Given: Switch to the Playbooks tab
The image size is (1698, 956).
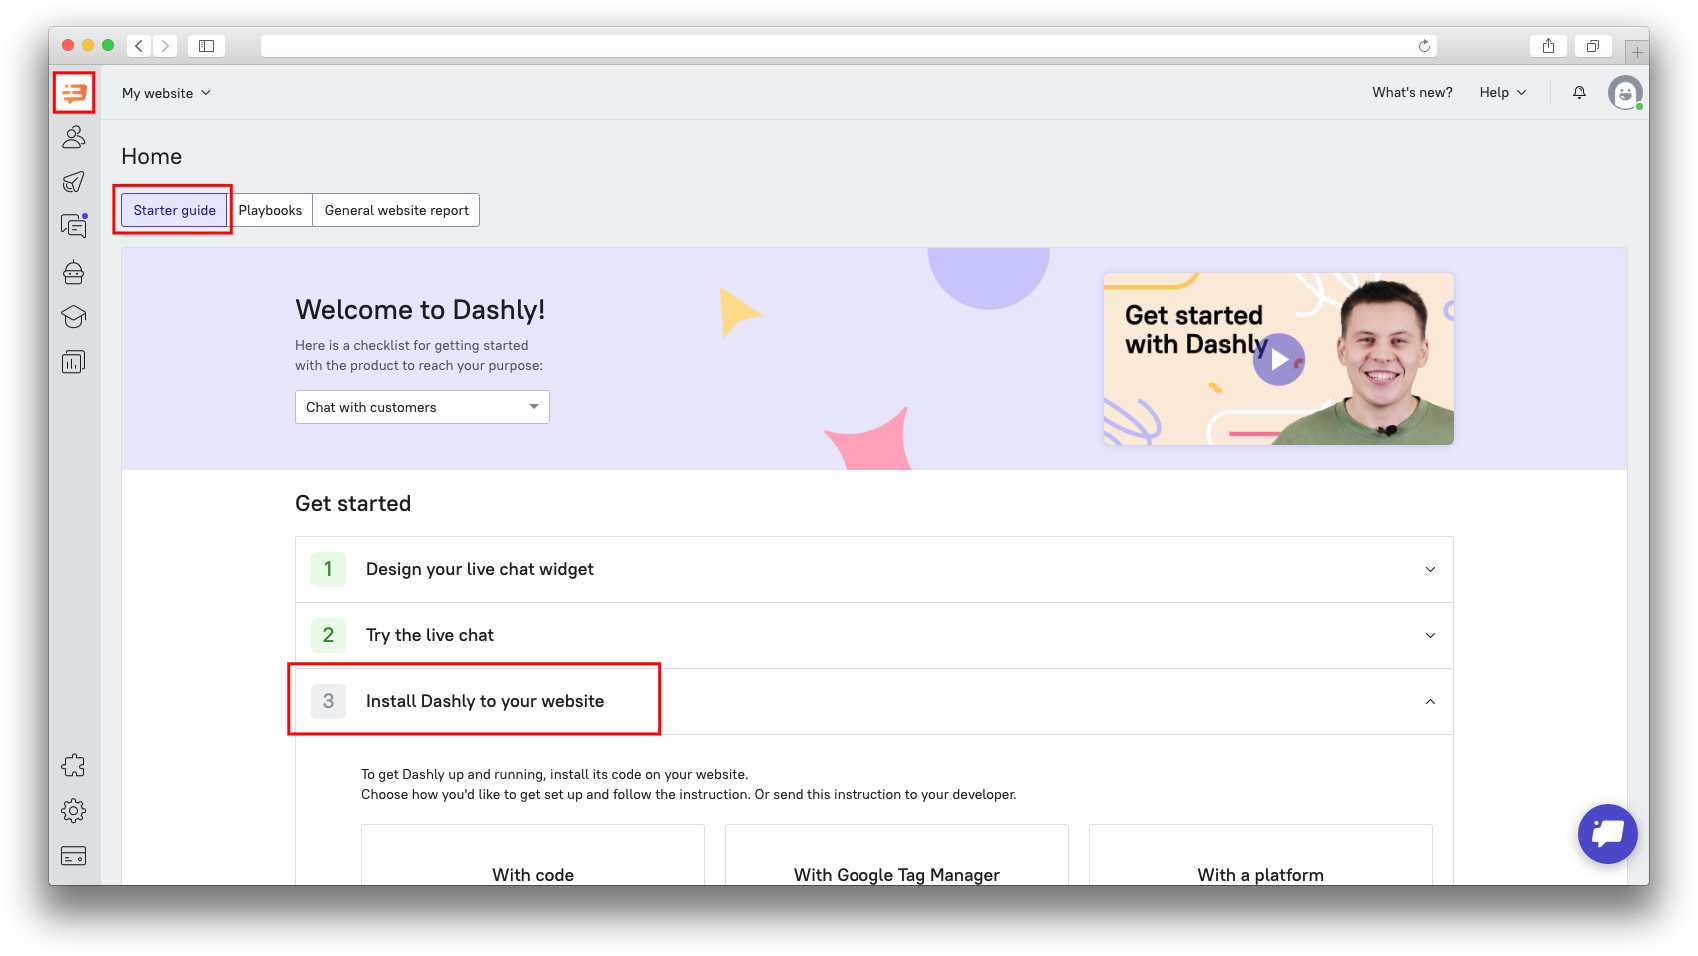Looking at the screenshot, I should click(270, 210).
